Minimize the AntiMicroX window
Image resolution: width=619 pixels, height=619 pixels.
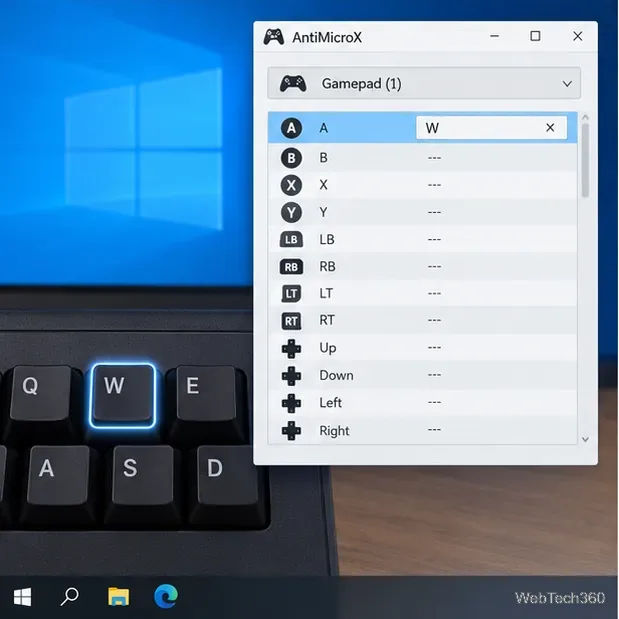[x=495, y=36]
